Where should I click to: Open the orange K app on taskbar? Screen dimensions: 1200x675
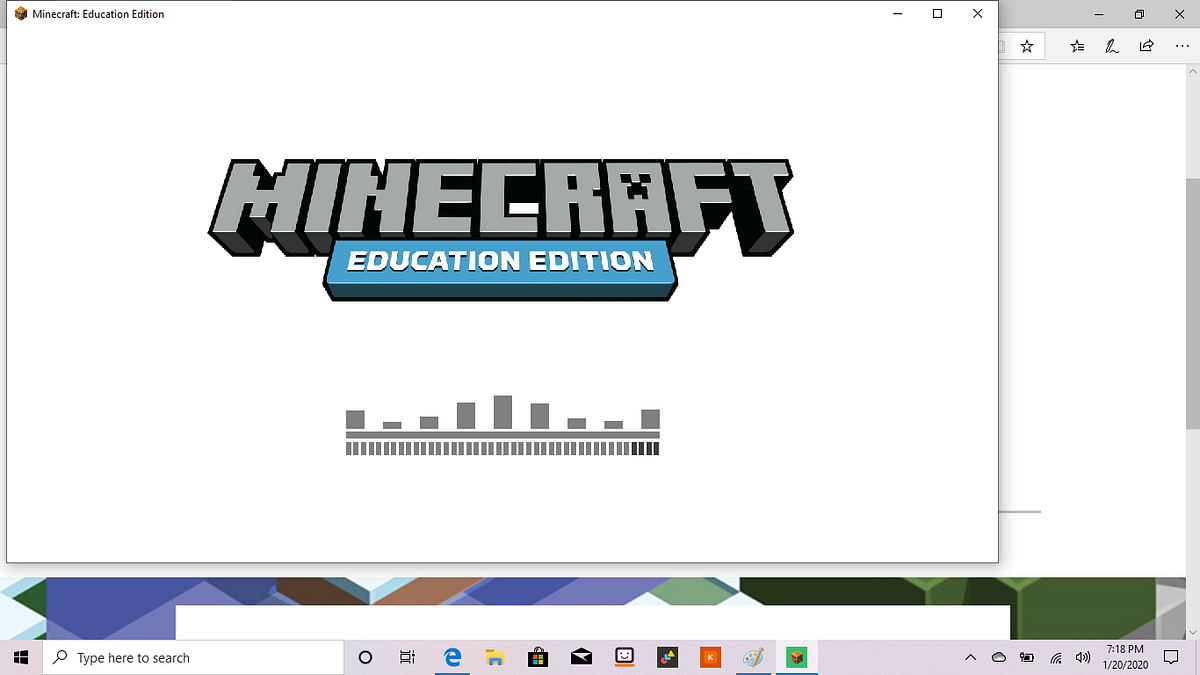tap(711, 657)
